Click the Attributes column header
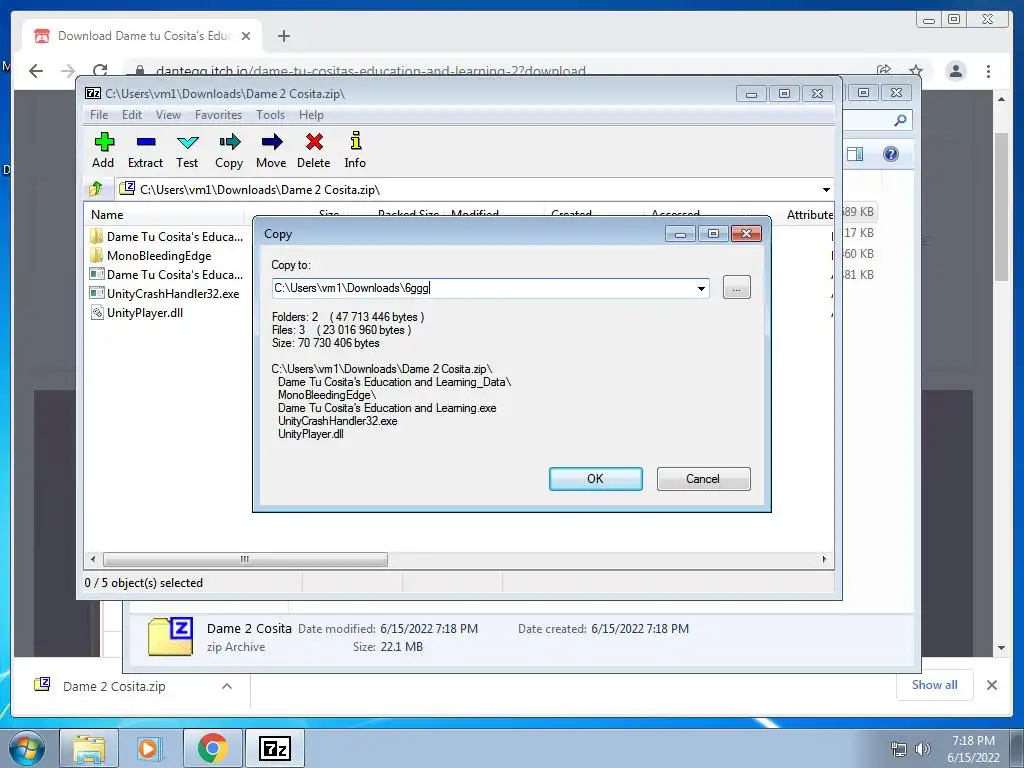The width and height of the screenshot is (1024, 768). tap(808, 215)
